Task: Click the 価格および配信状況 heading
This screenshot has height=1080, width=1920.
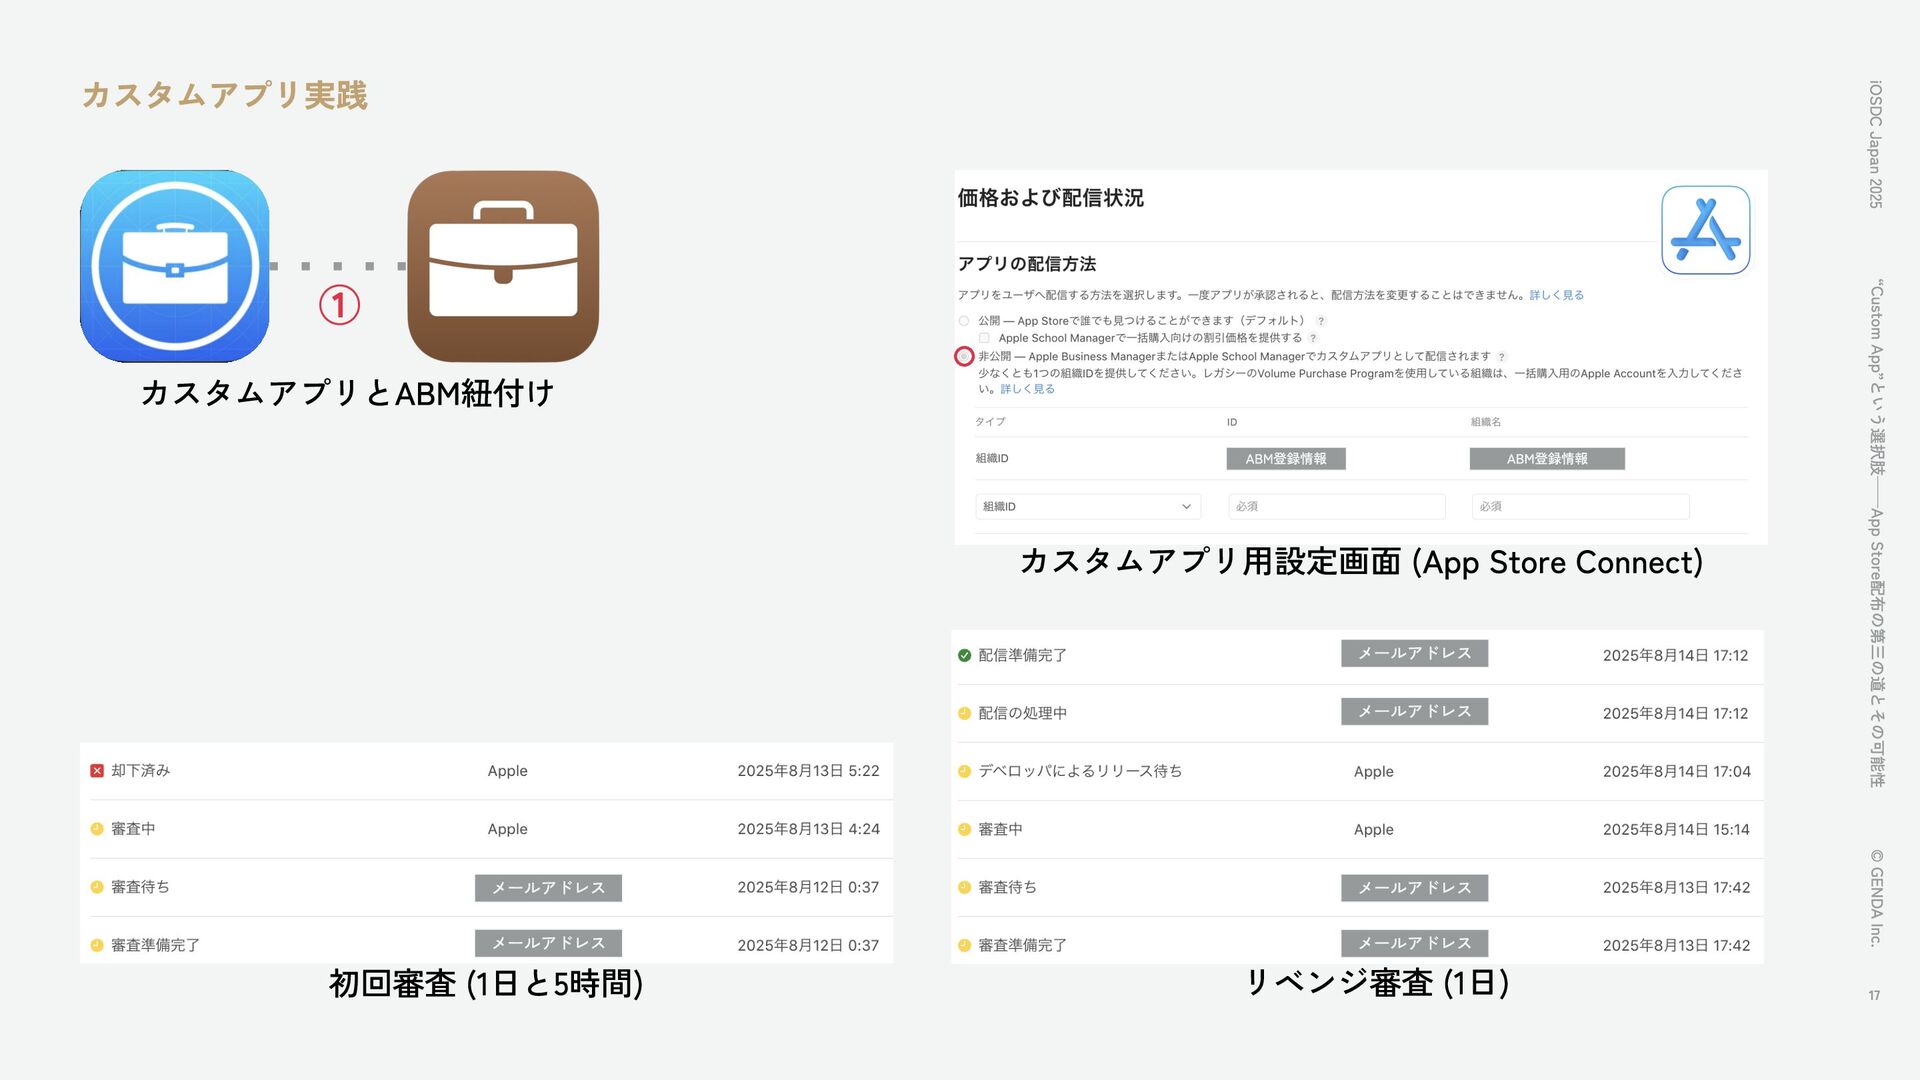Action: pos(1051,198)
